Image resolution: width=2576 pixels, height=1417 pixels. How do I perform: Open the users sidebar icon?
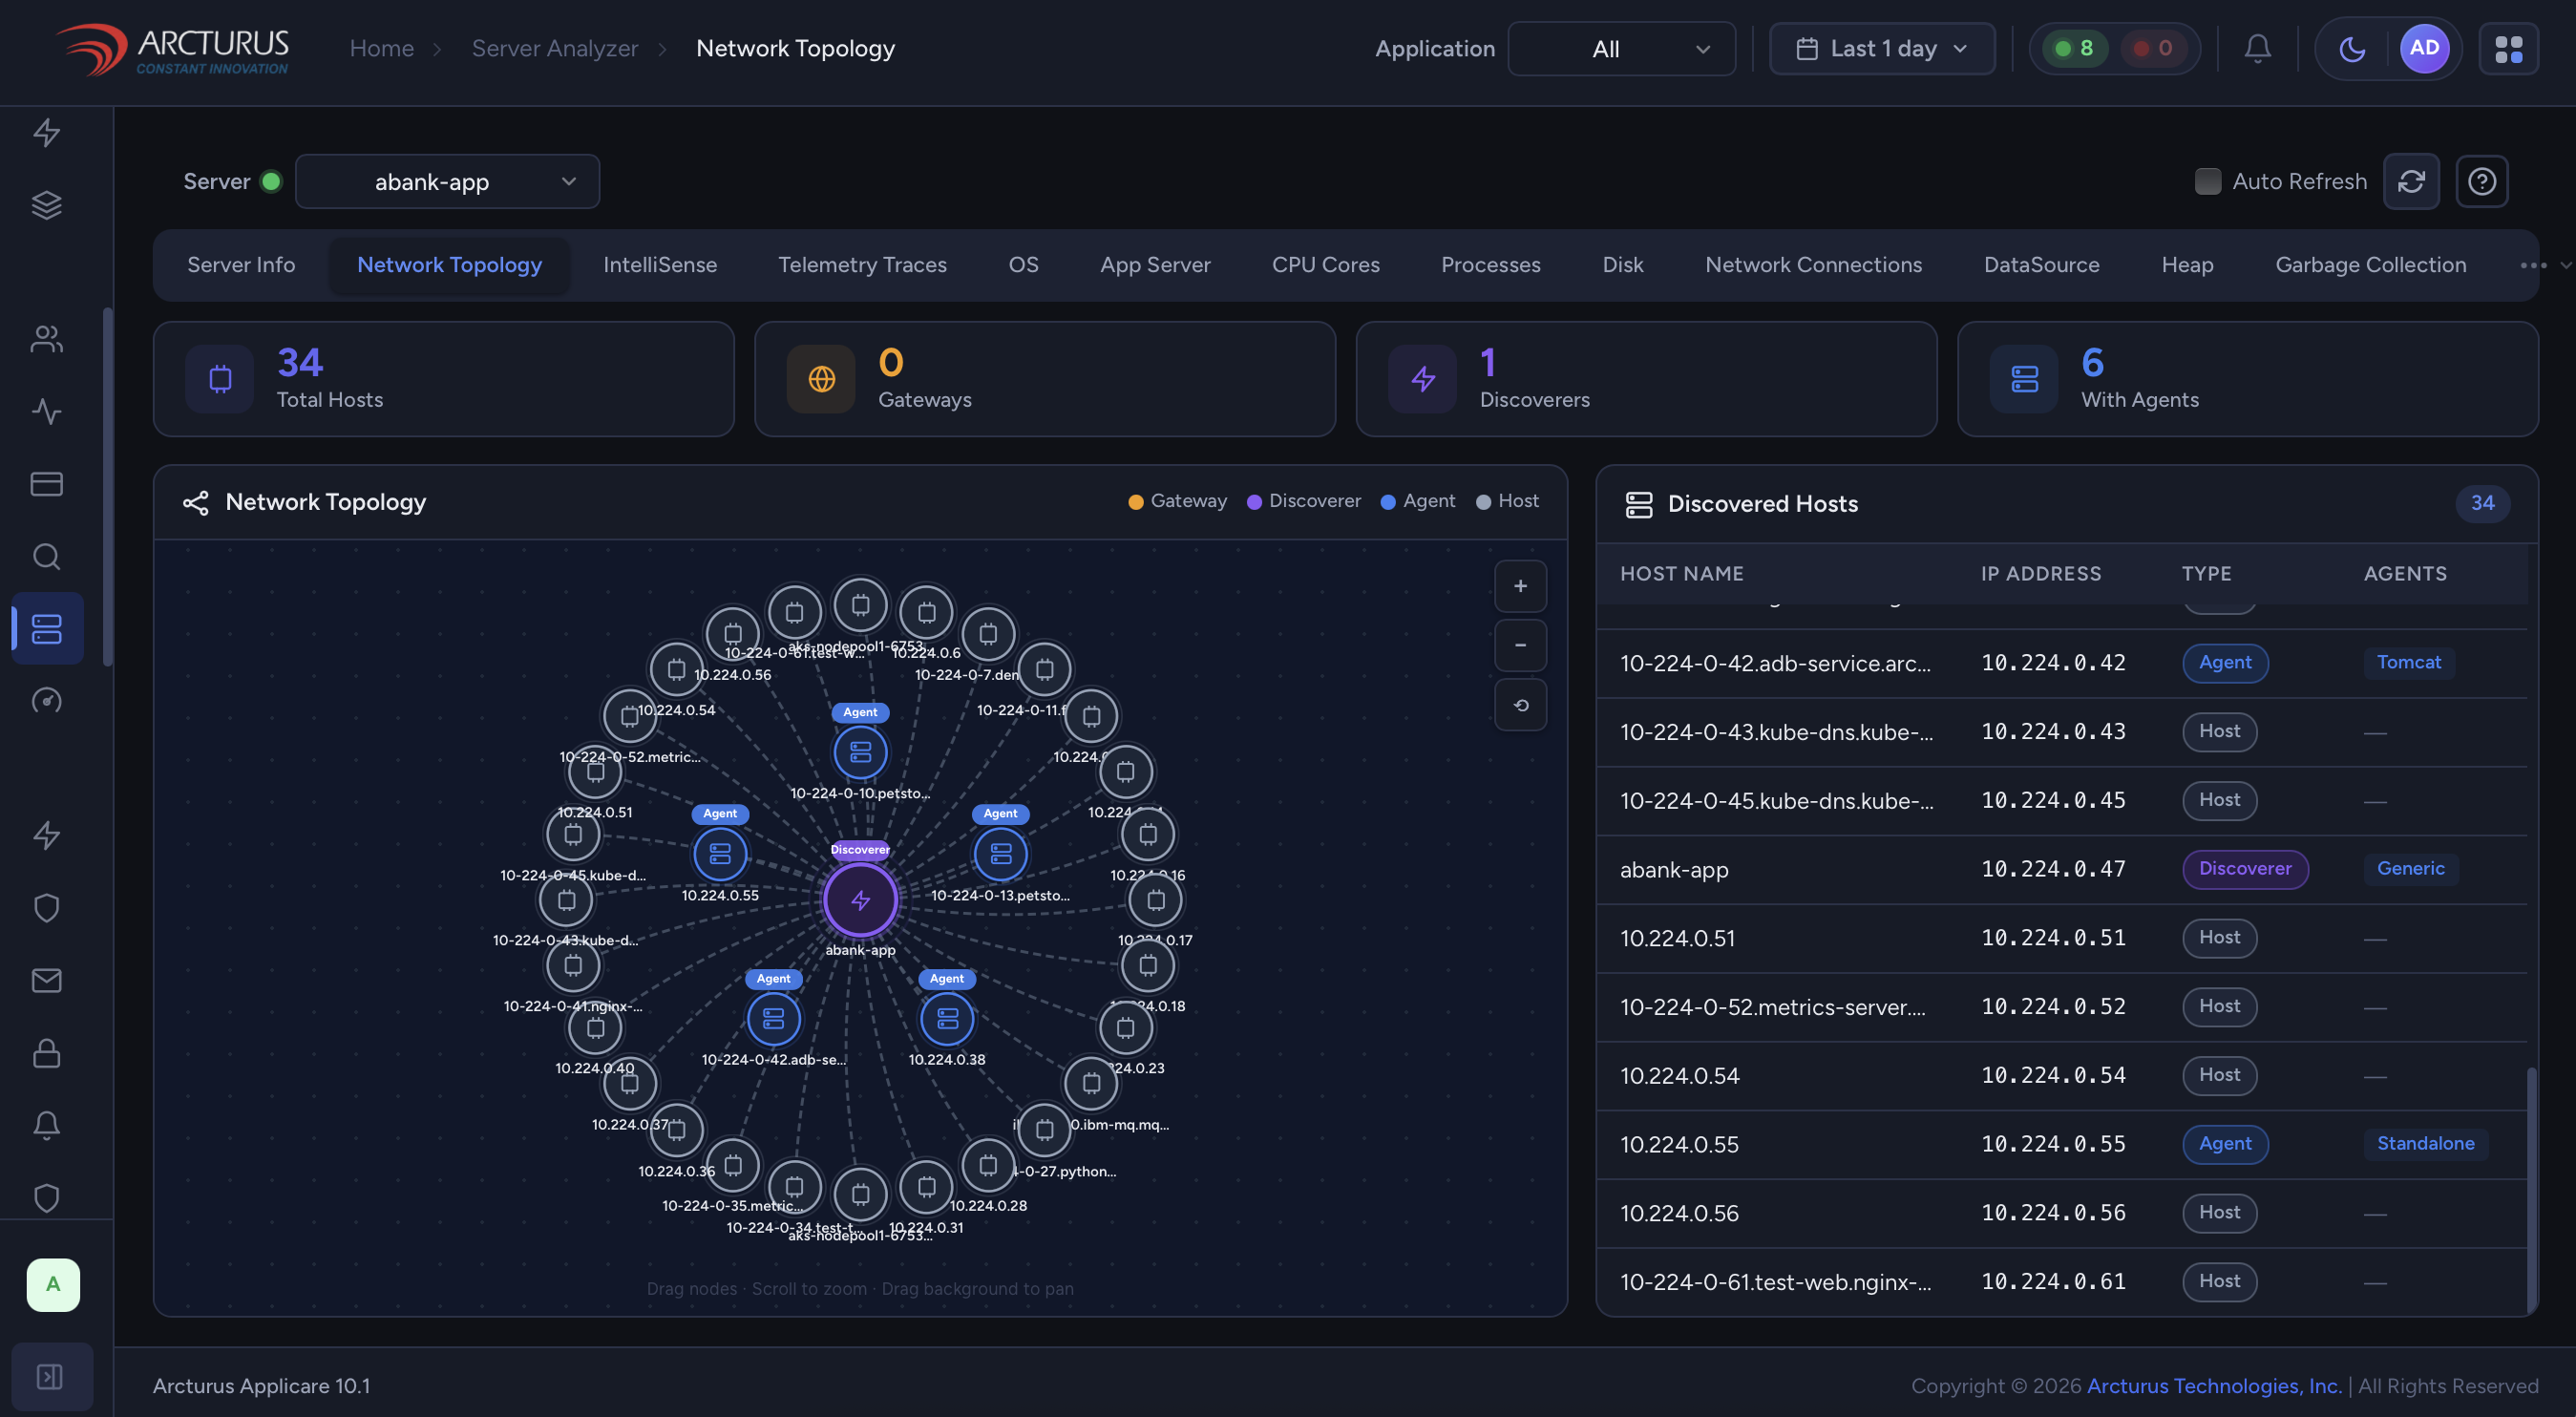47,339
